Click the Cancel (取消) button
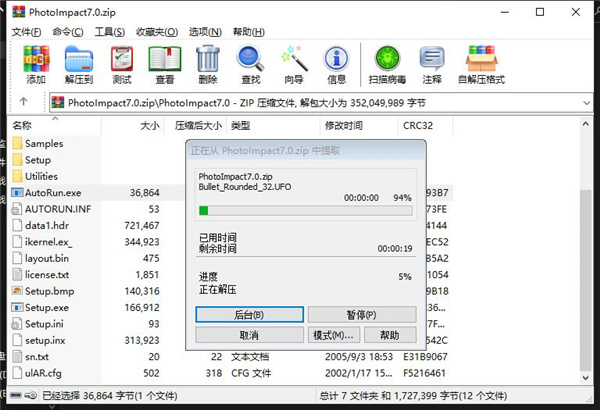 pos(249,335)
